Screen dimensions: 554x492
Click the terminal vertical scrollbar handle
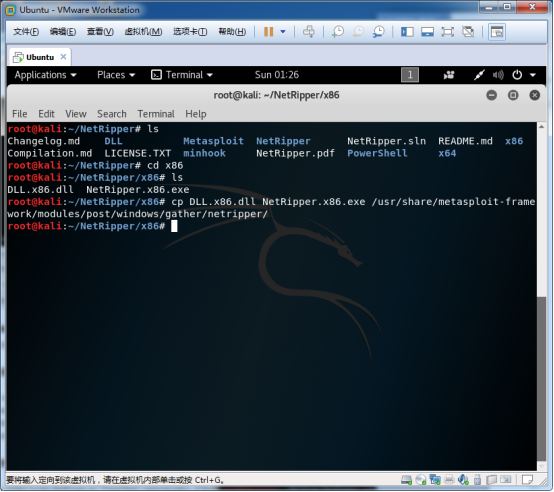pos(541,379)
